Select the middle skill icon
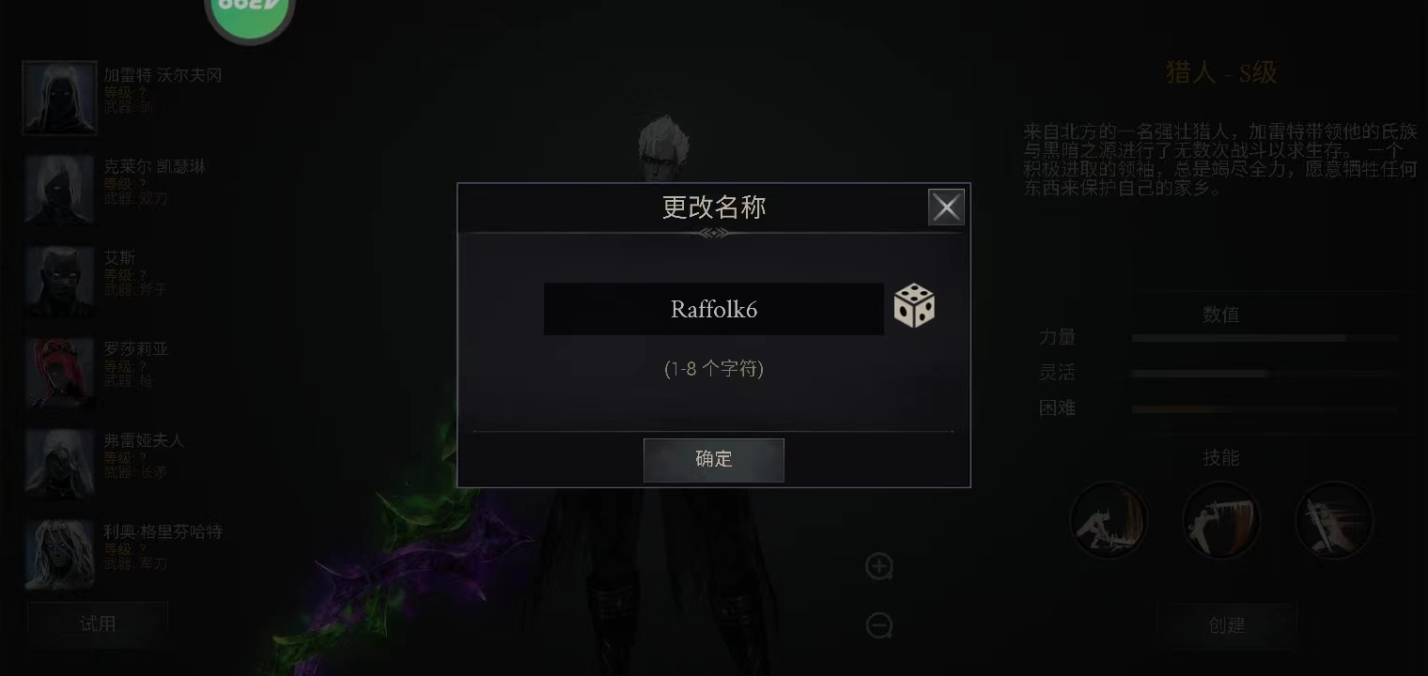This screenshot has width=1428, height=676. pos(1221,520)
